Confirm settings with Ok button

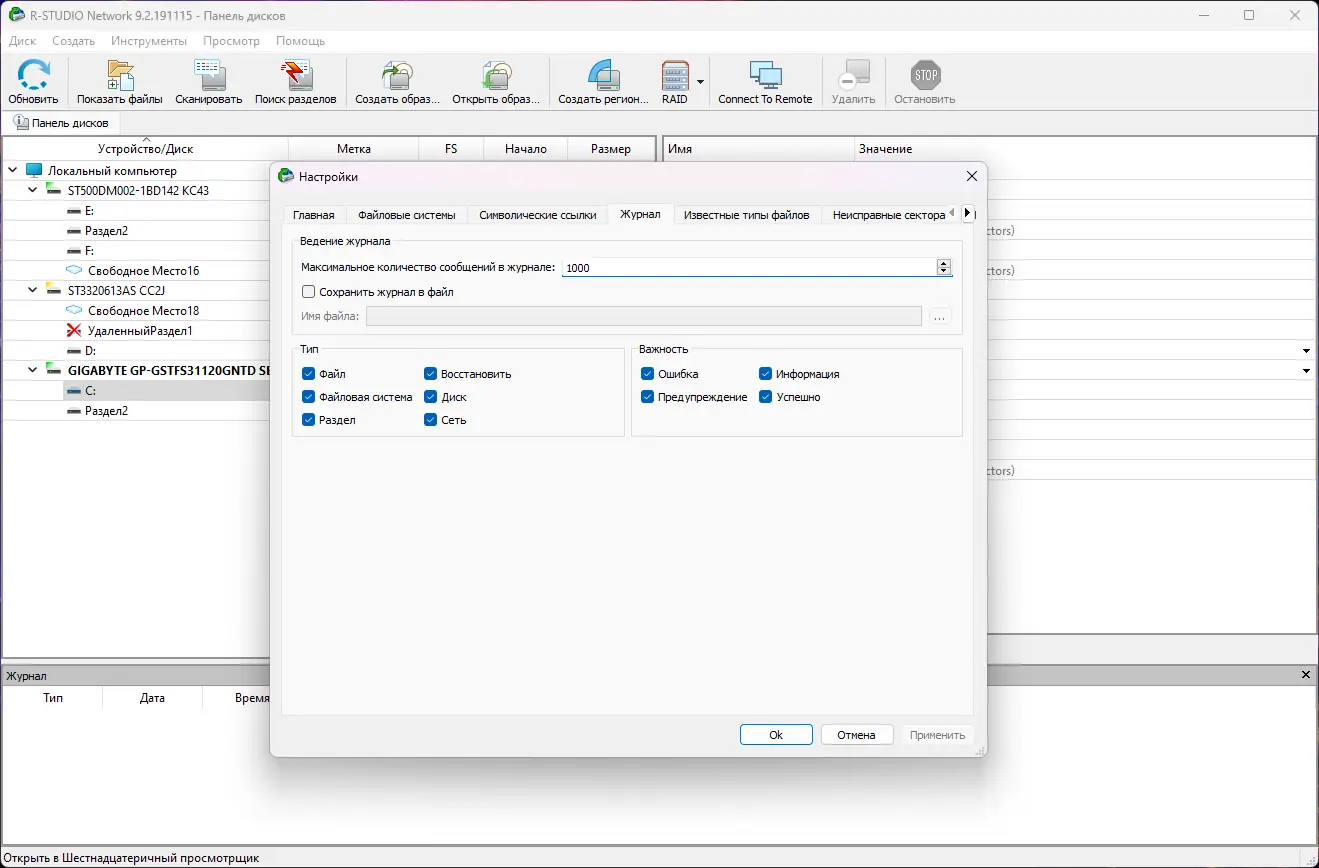(x=776, y=735)
